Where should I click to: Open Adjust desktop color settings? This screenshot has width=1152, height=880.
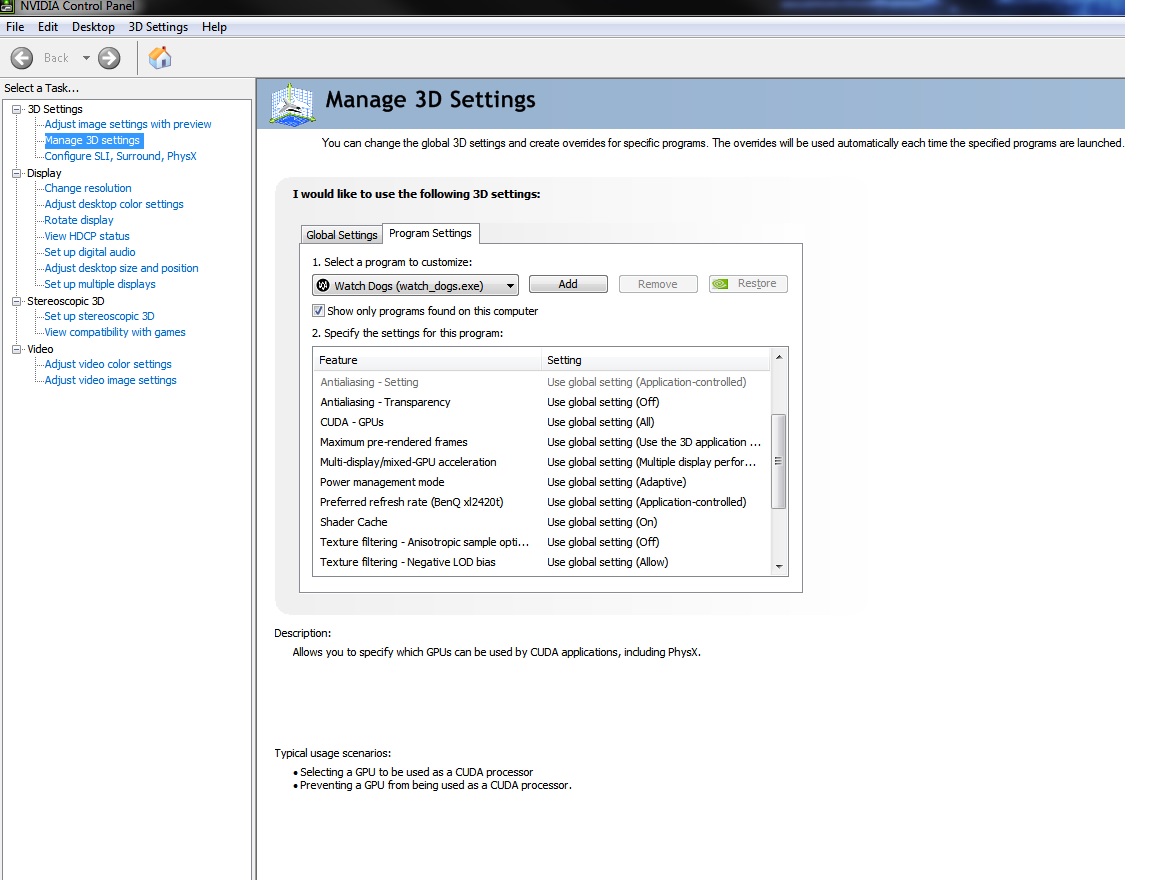tap(114, 204)
